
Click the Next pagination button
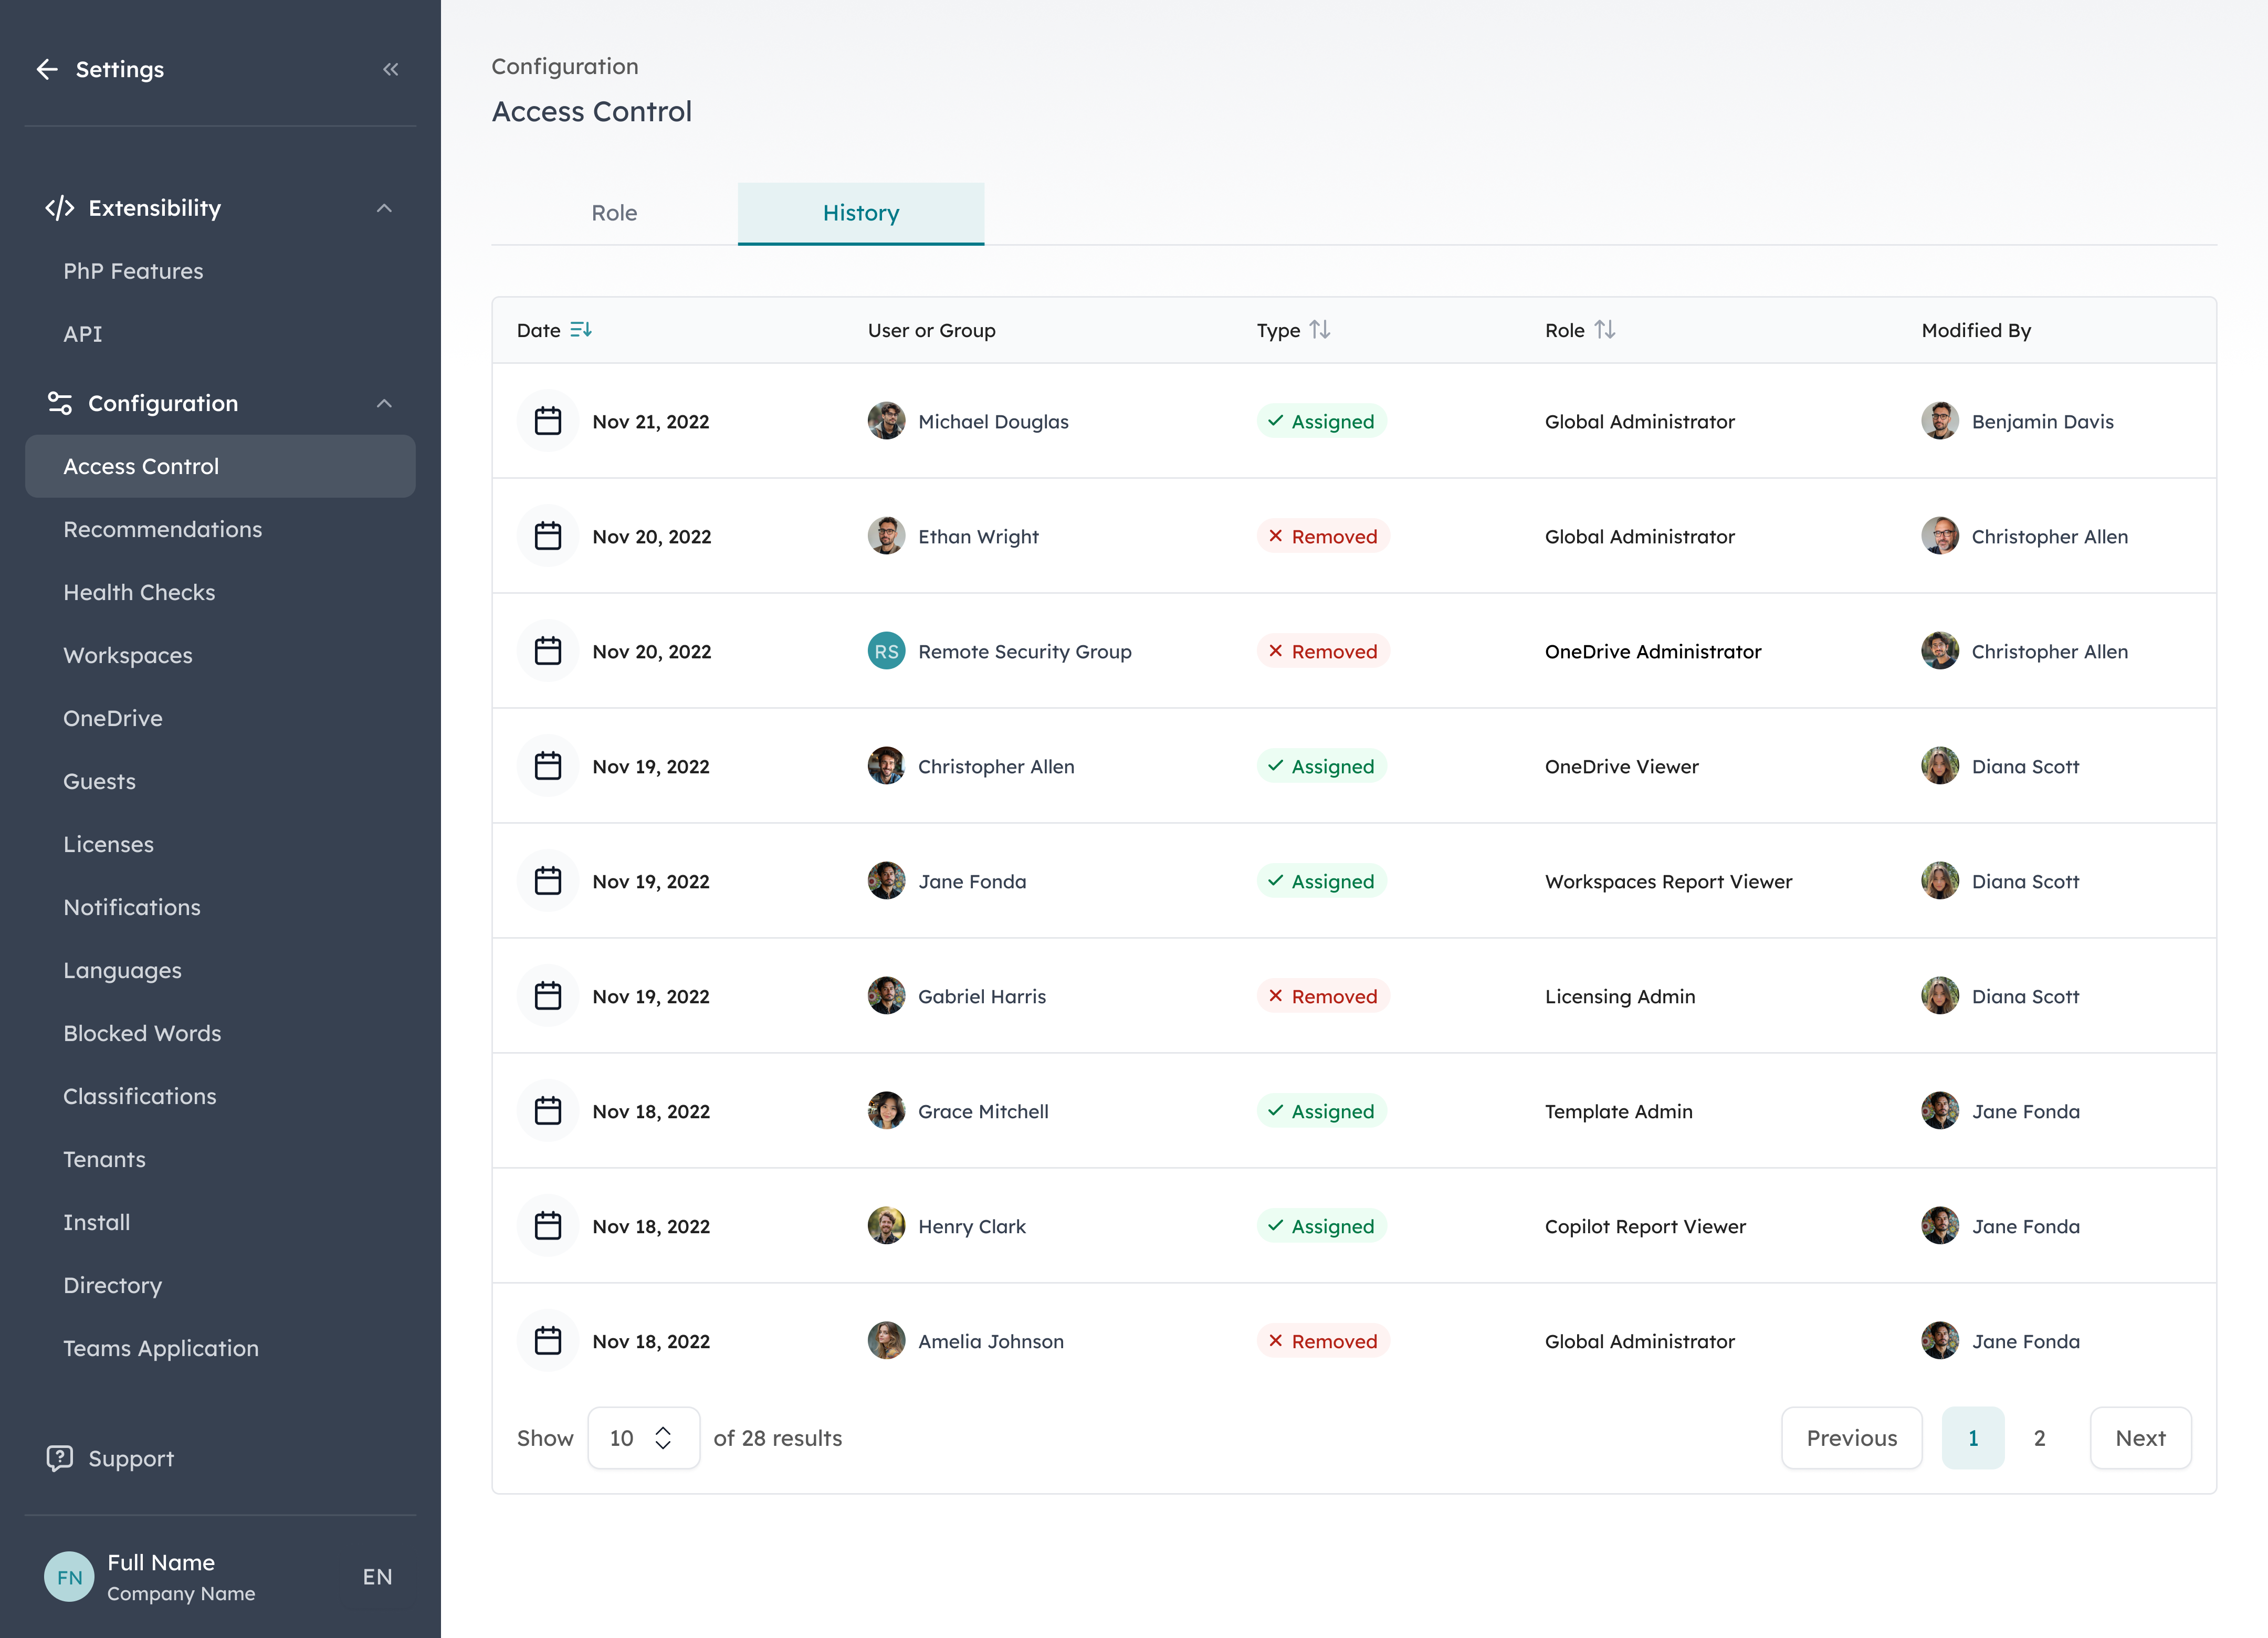pos(2140,1438)
